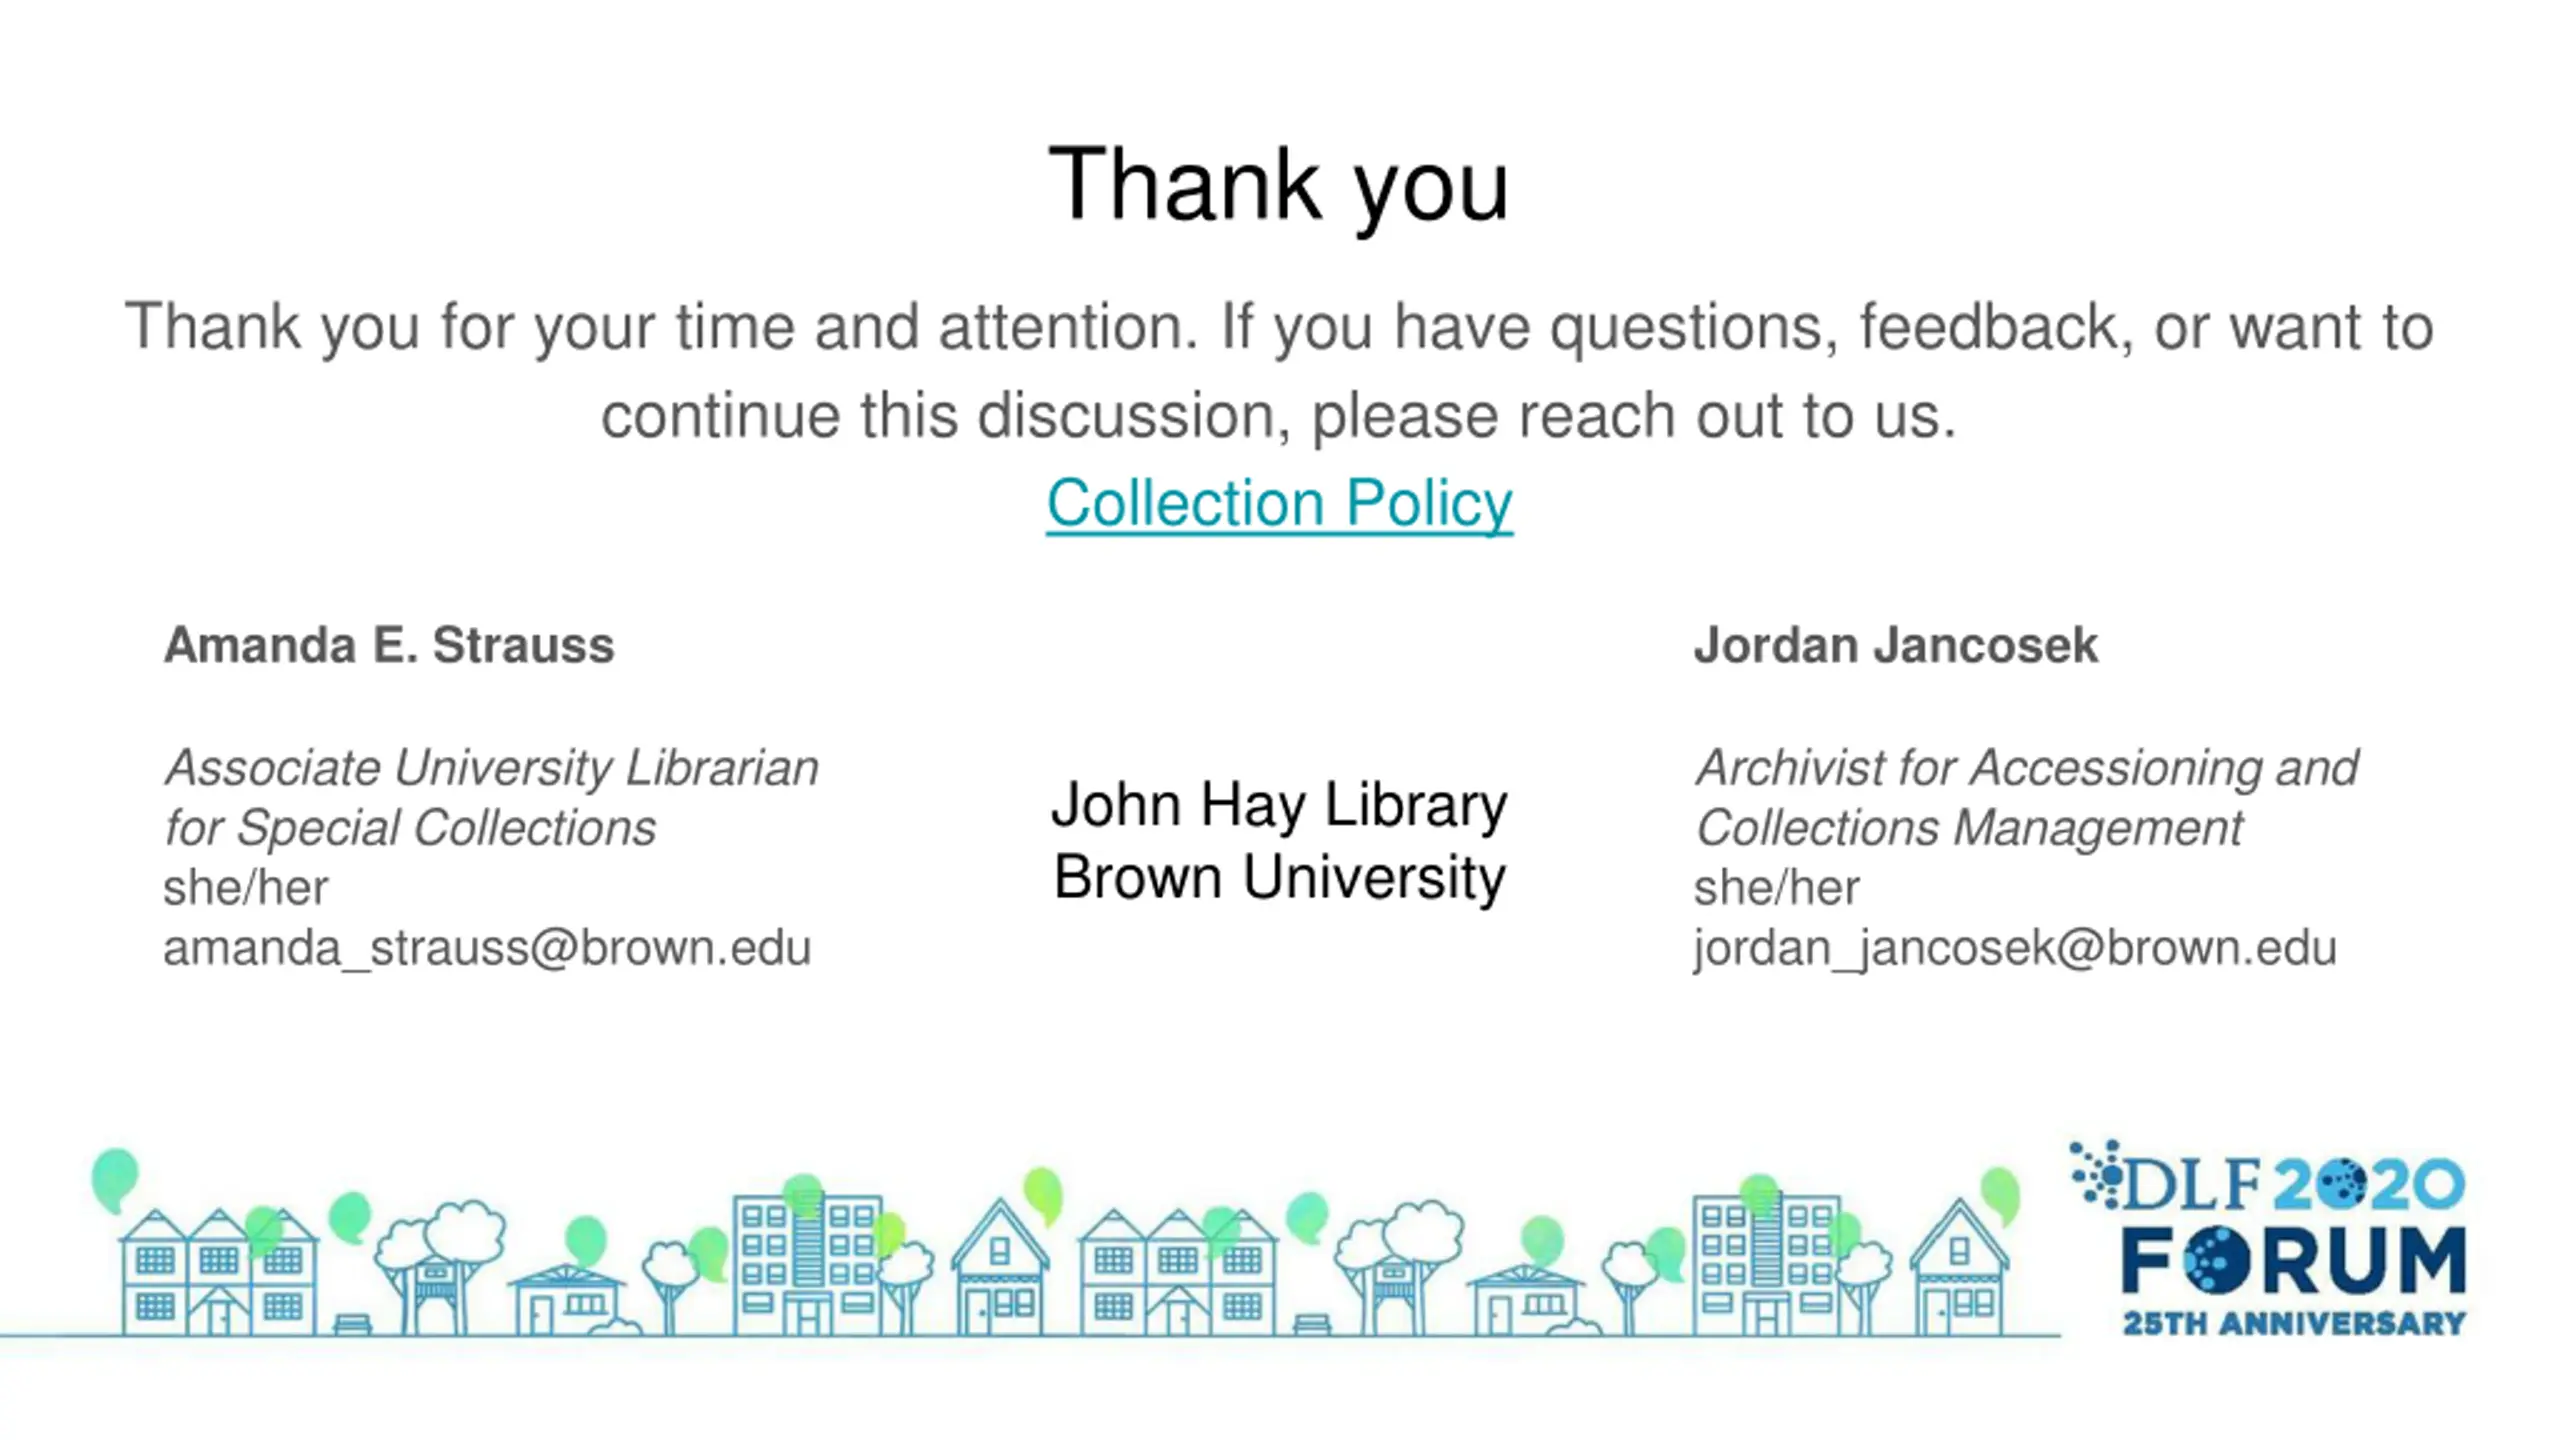Click the rightmost small house illustration
2560x1440 pixels.
(x=1958, y=1270)
